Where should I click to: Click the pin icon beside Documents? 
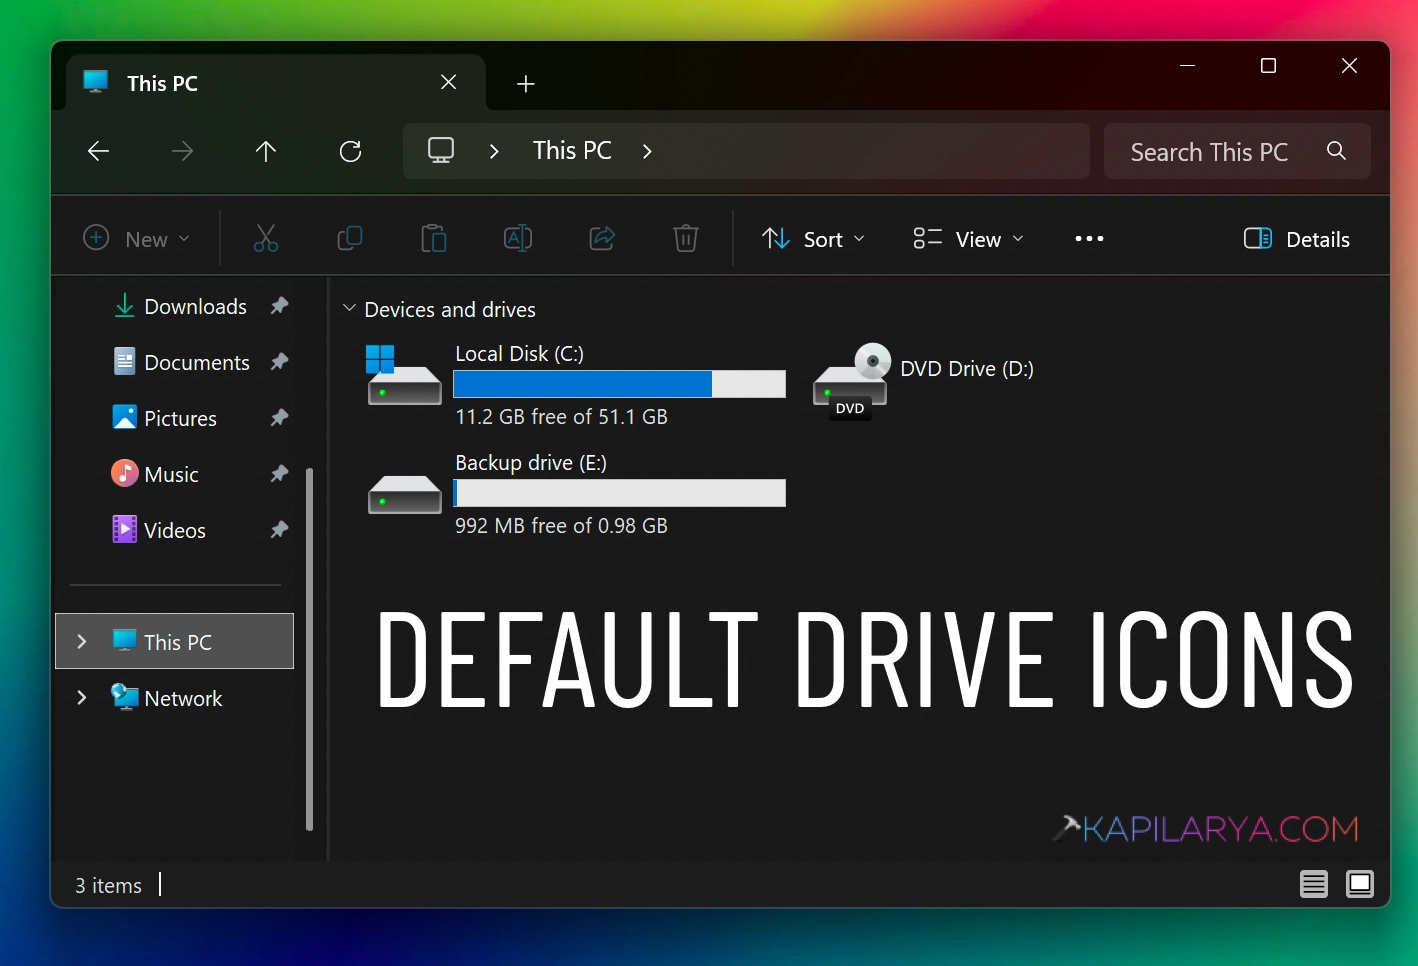click(279, 362)
